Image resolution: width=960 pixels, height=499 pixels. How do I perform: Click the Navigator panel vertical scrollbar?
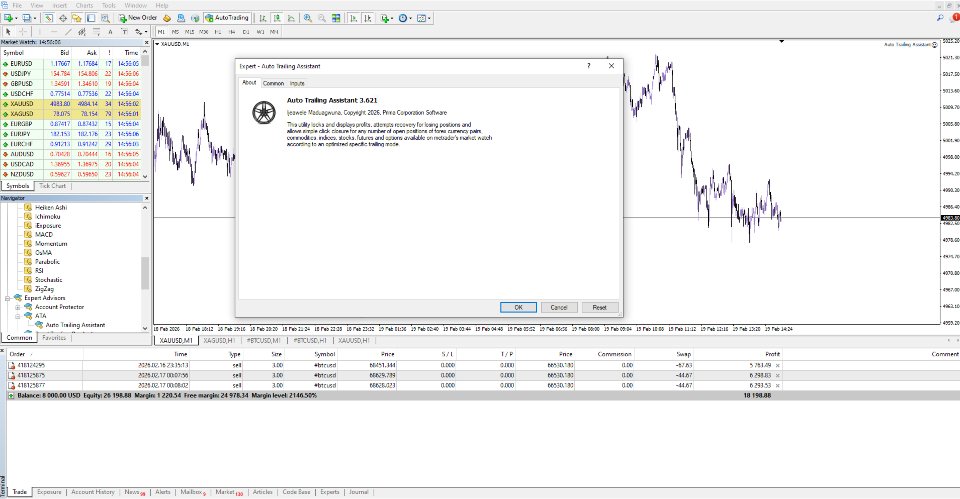(x=145, y=269)
